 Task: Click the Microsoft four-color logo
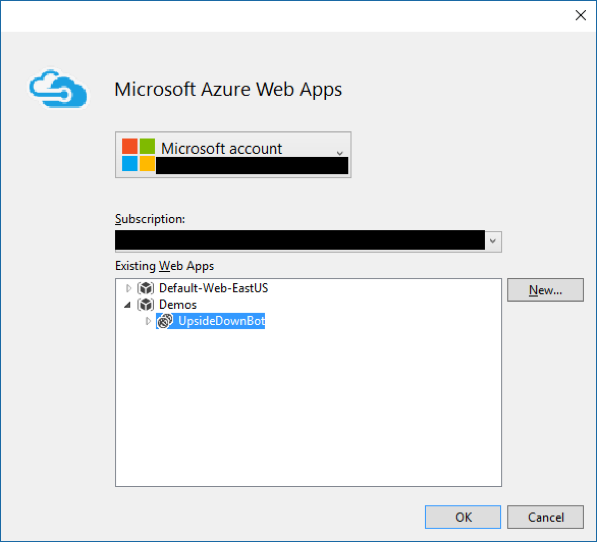click(x=138, y=155)
